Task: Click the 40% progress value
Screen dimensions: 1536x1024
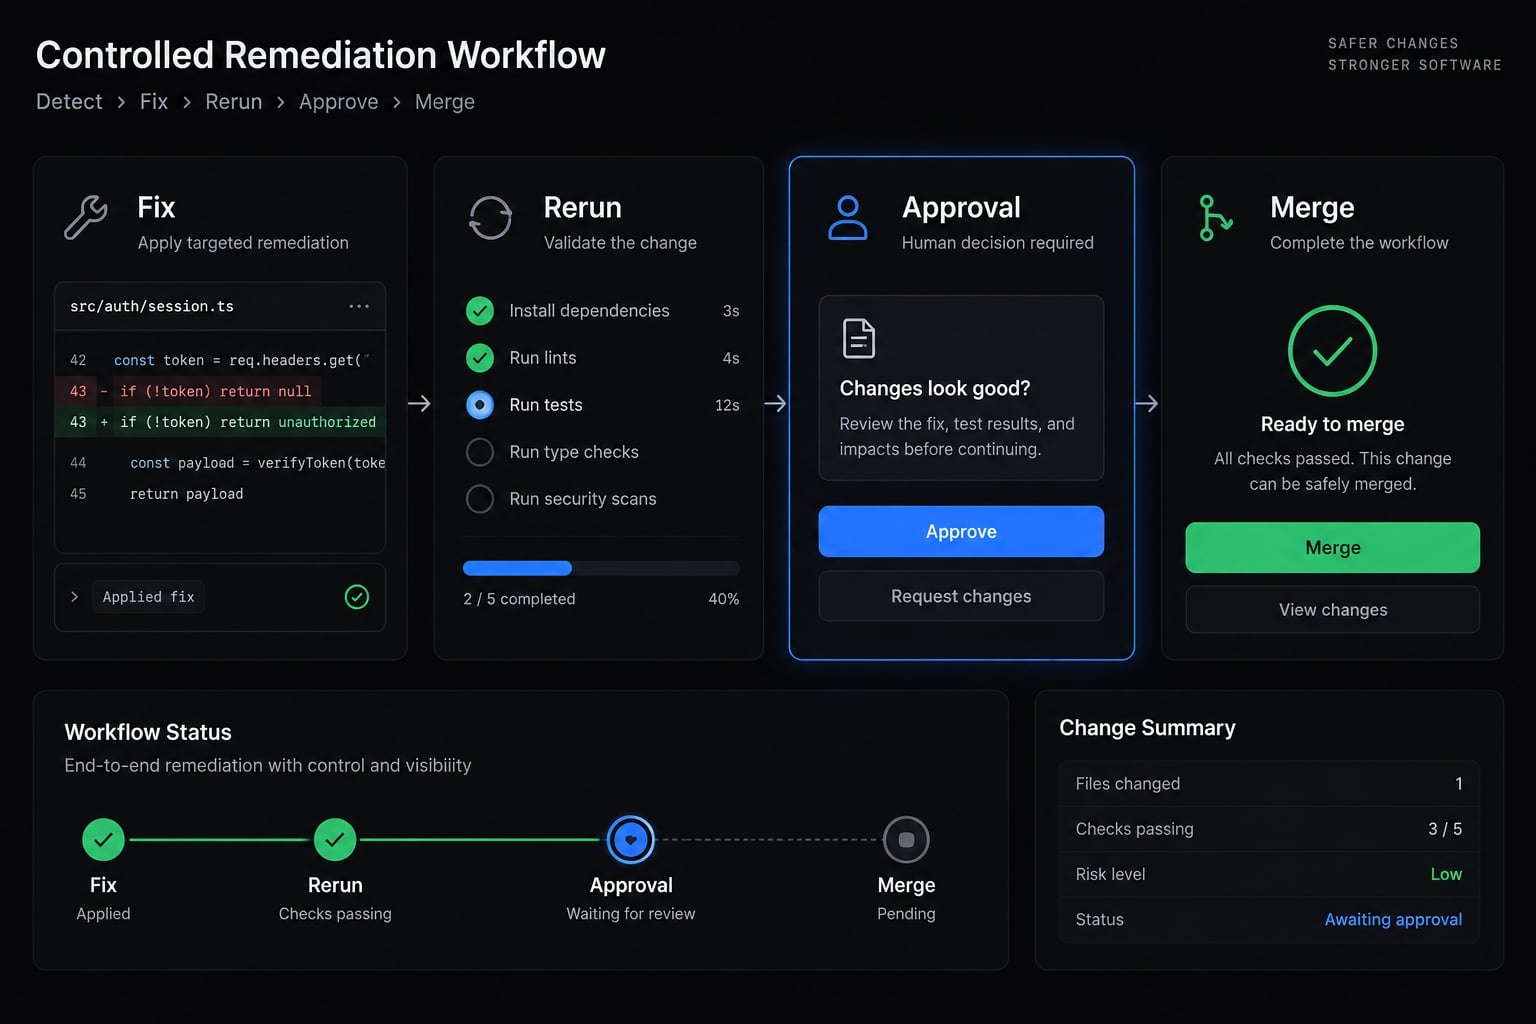Action: coord(724,599)
